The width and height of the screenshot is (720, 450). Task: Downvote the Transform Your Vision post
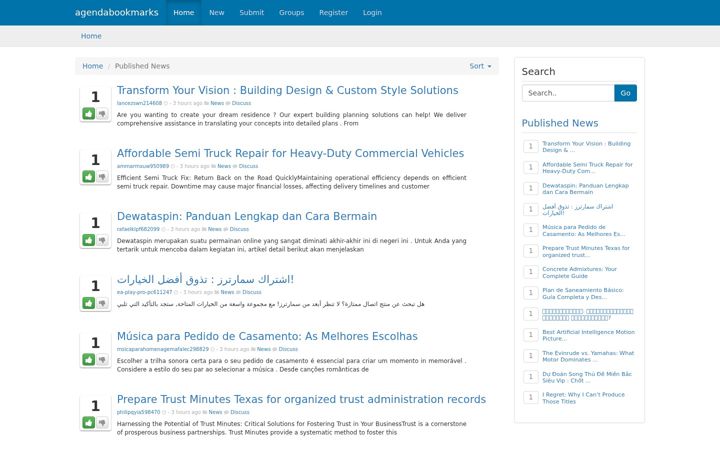[x=102, y=113]
